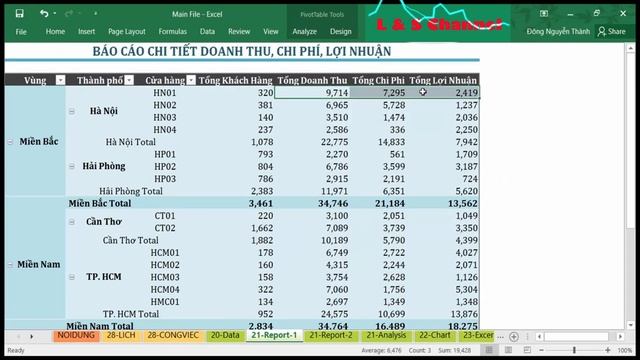
Task: Click the Redo arrow icon
Action: point(69,14)
